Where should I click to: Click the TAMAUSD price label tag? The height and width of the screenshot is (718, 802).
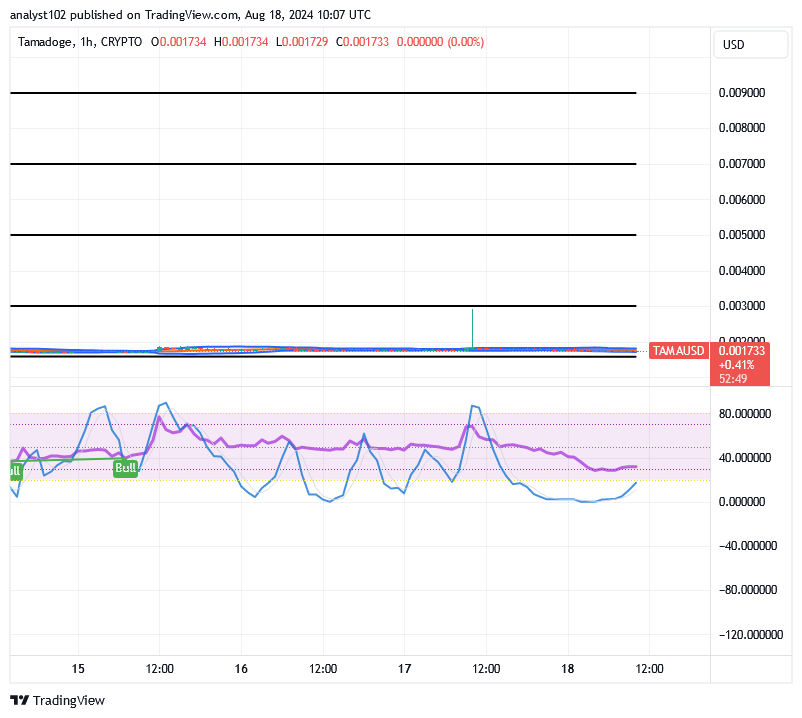(x=678, y=351)
